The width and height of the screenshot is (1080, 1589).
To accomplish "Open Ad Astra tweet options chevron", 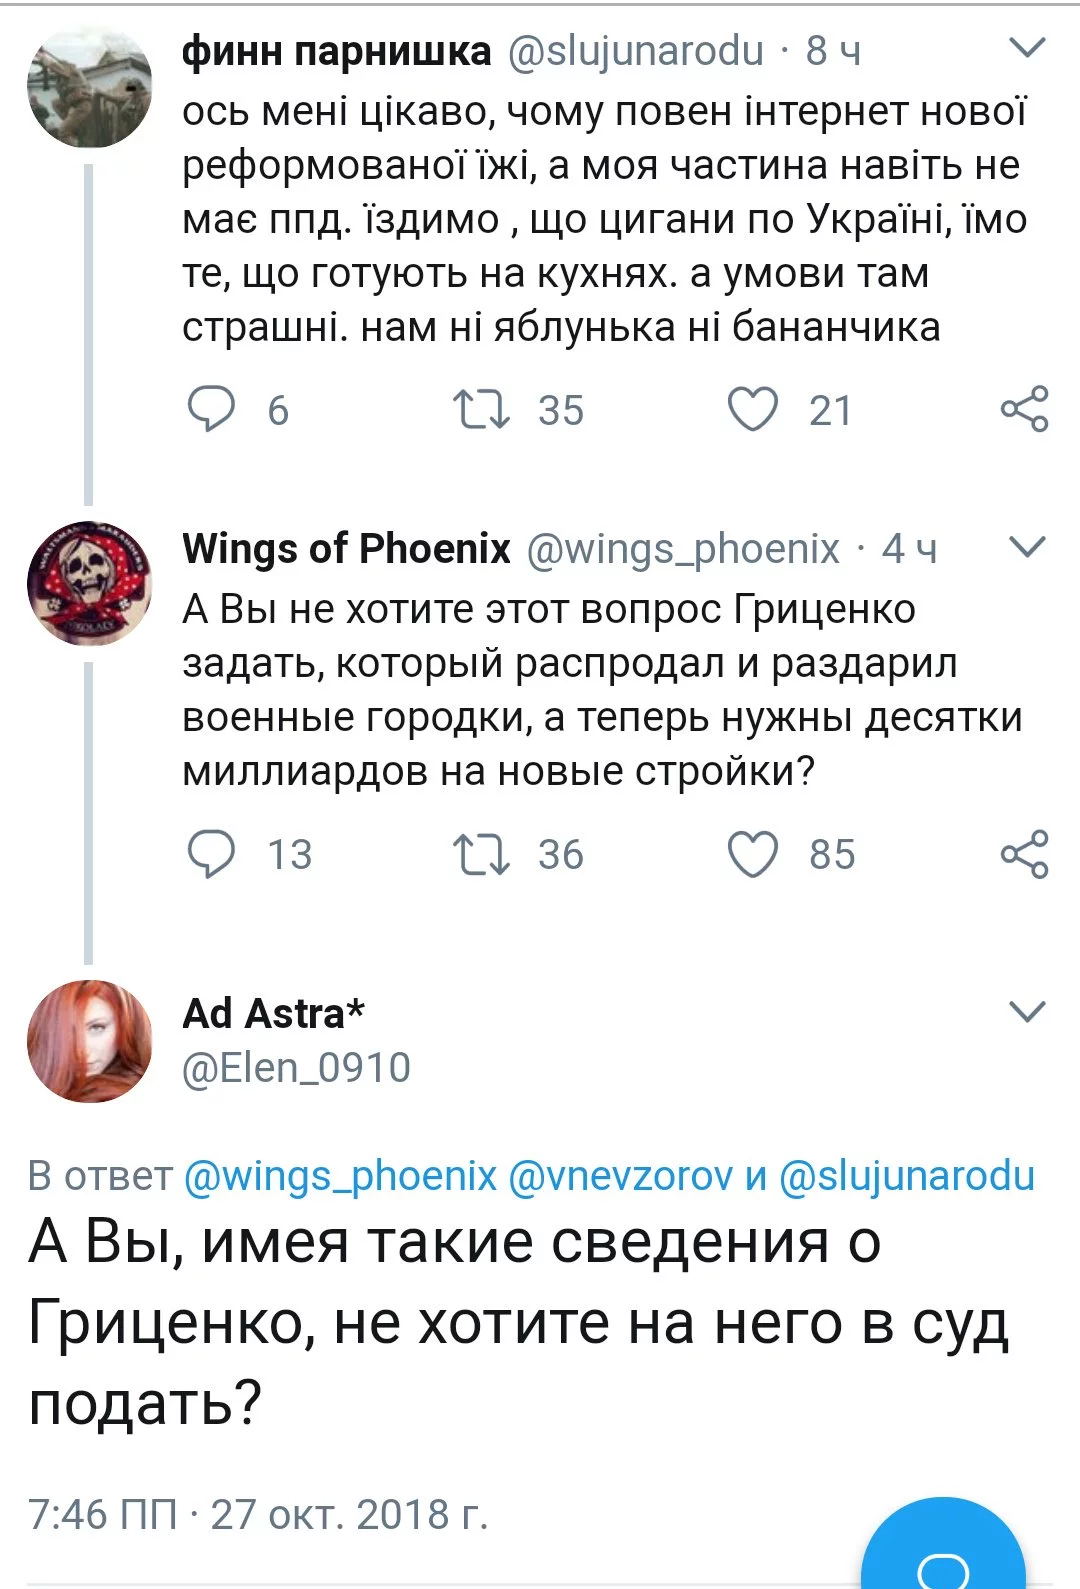I will (x=1027, y=1012).
